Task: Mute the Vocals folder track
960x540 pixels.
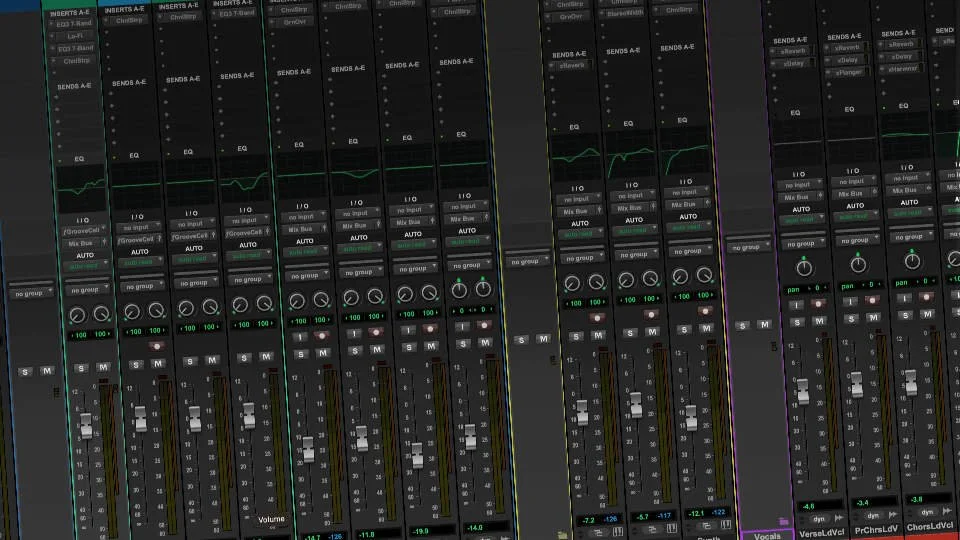Action: click(764, 324)
